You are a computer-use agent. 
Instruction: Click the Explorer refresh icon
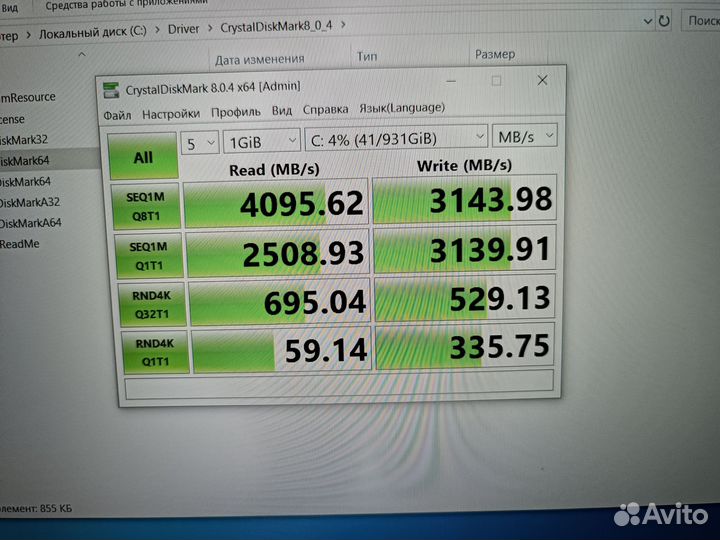(x=663, y=20)
